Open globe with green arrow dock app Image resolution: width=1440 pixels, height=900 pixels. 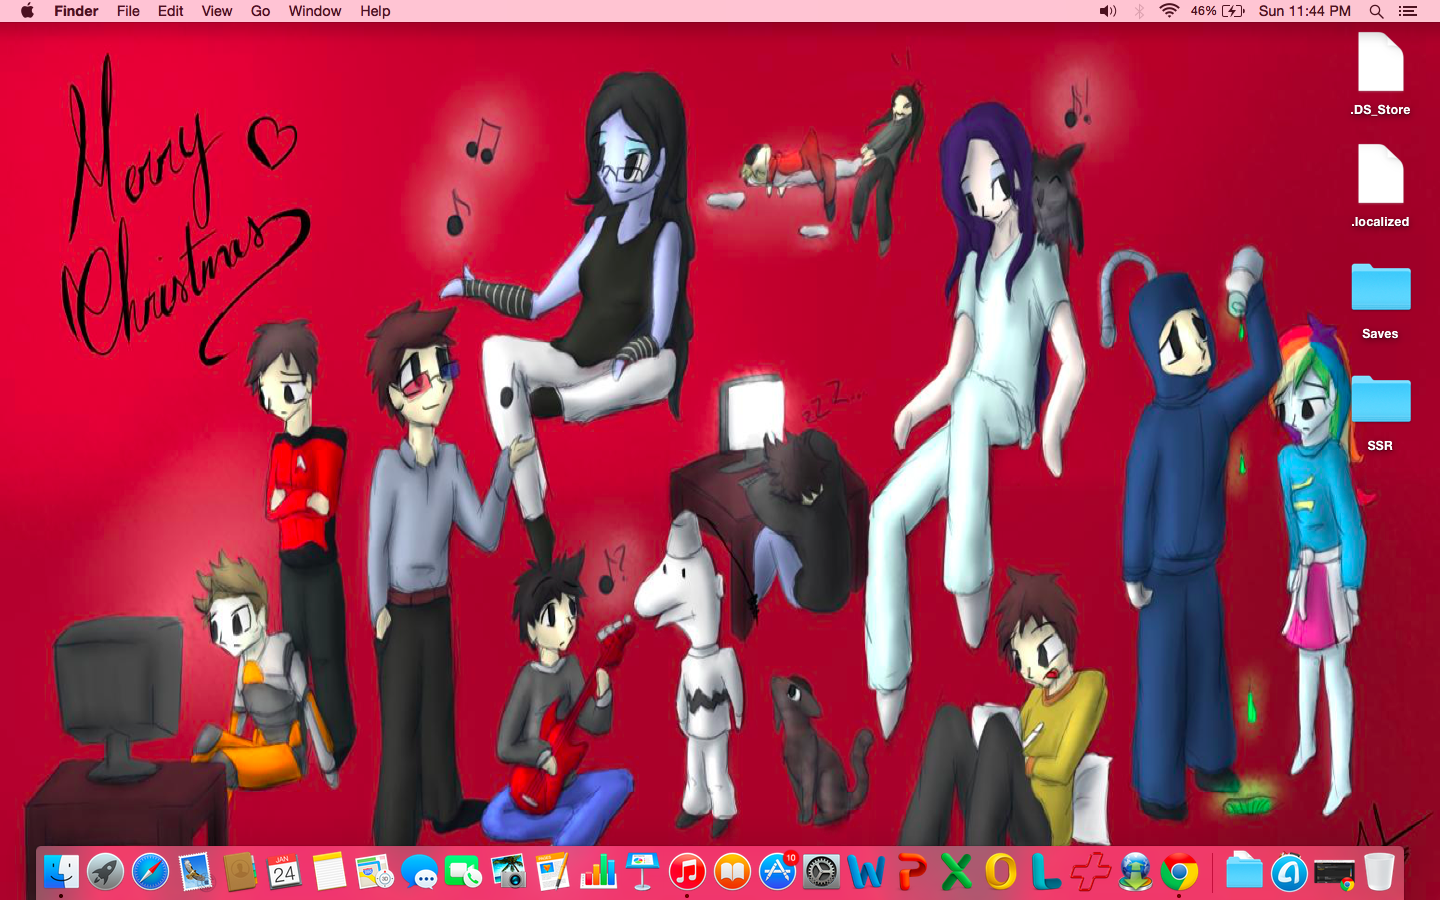pos(1135,872)
